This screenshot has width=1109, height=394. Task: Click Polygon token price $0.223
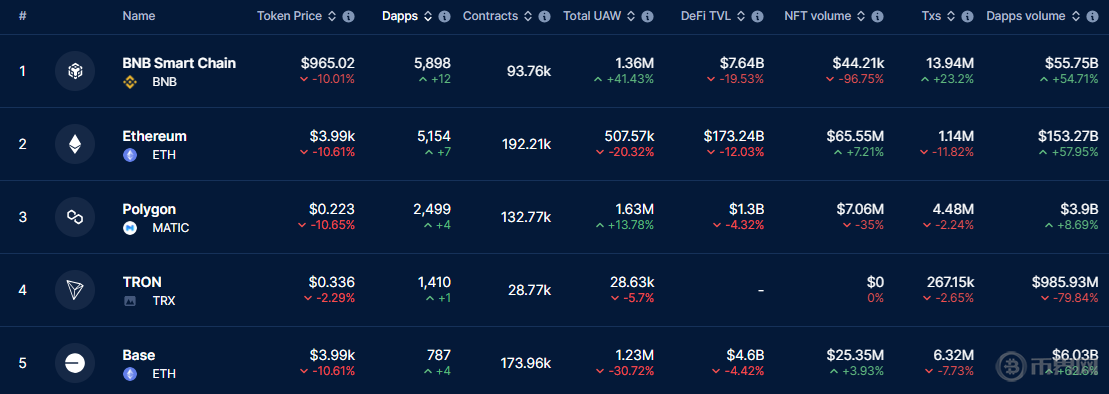pyautogui.click(x=332, y=209)
